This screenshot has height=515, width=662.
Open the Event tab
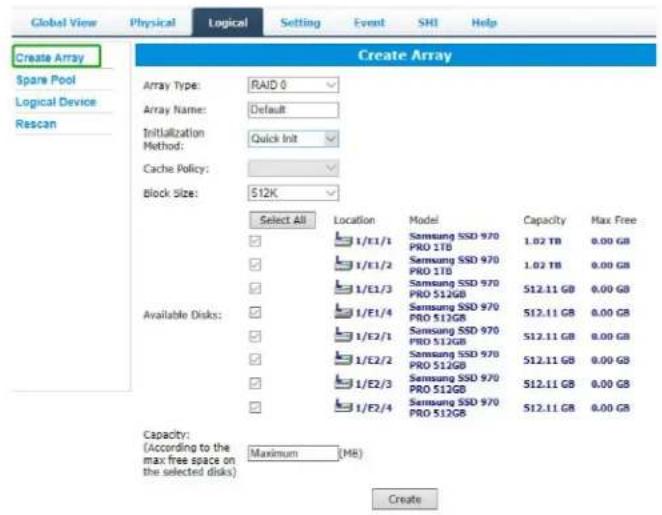369,22
